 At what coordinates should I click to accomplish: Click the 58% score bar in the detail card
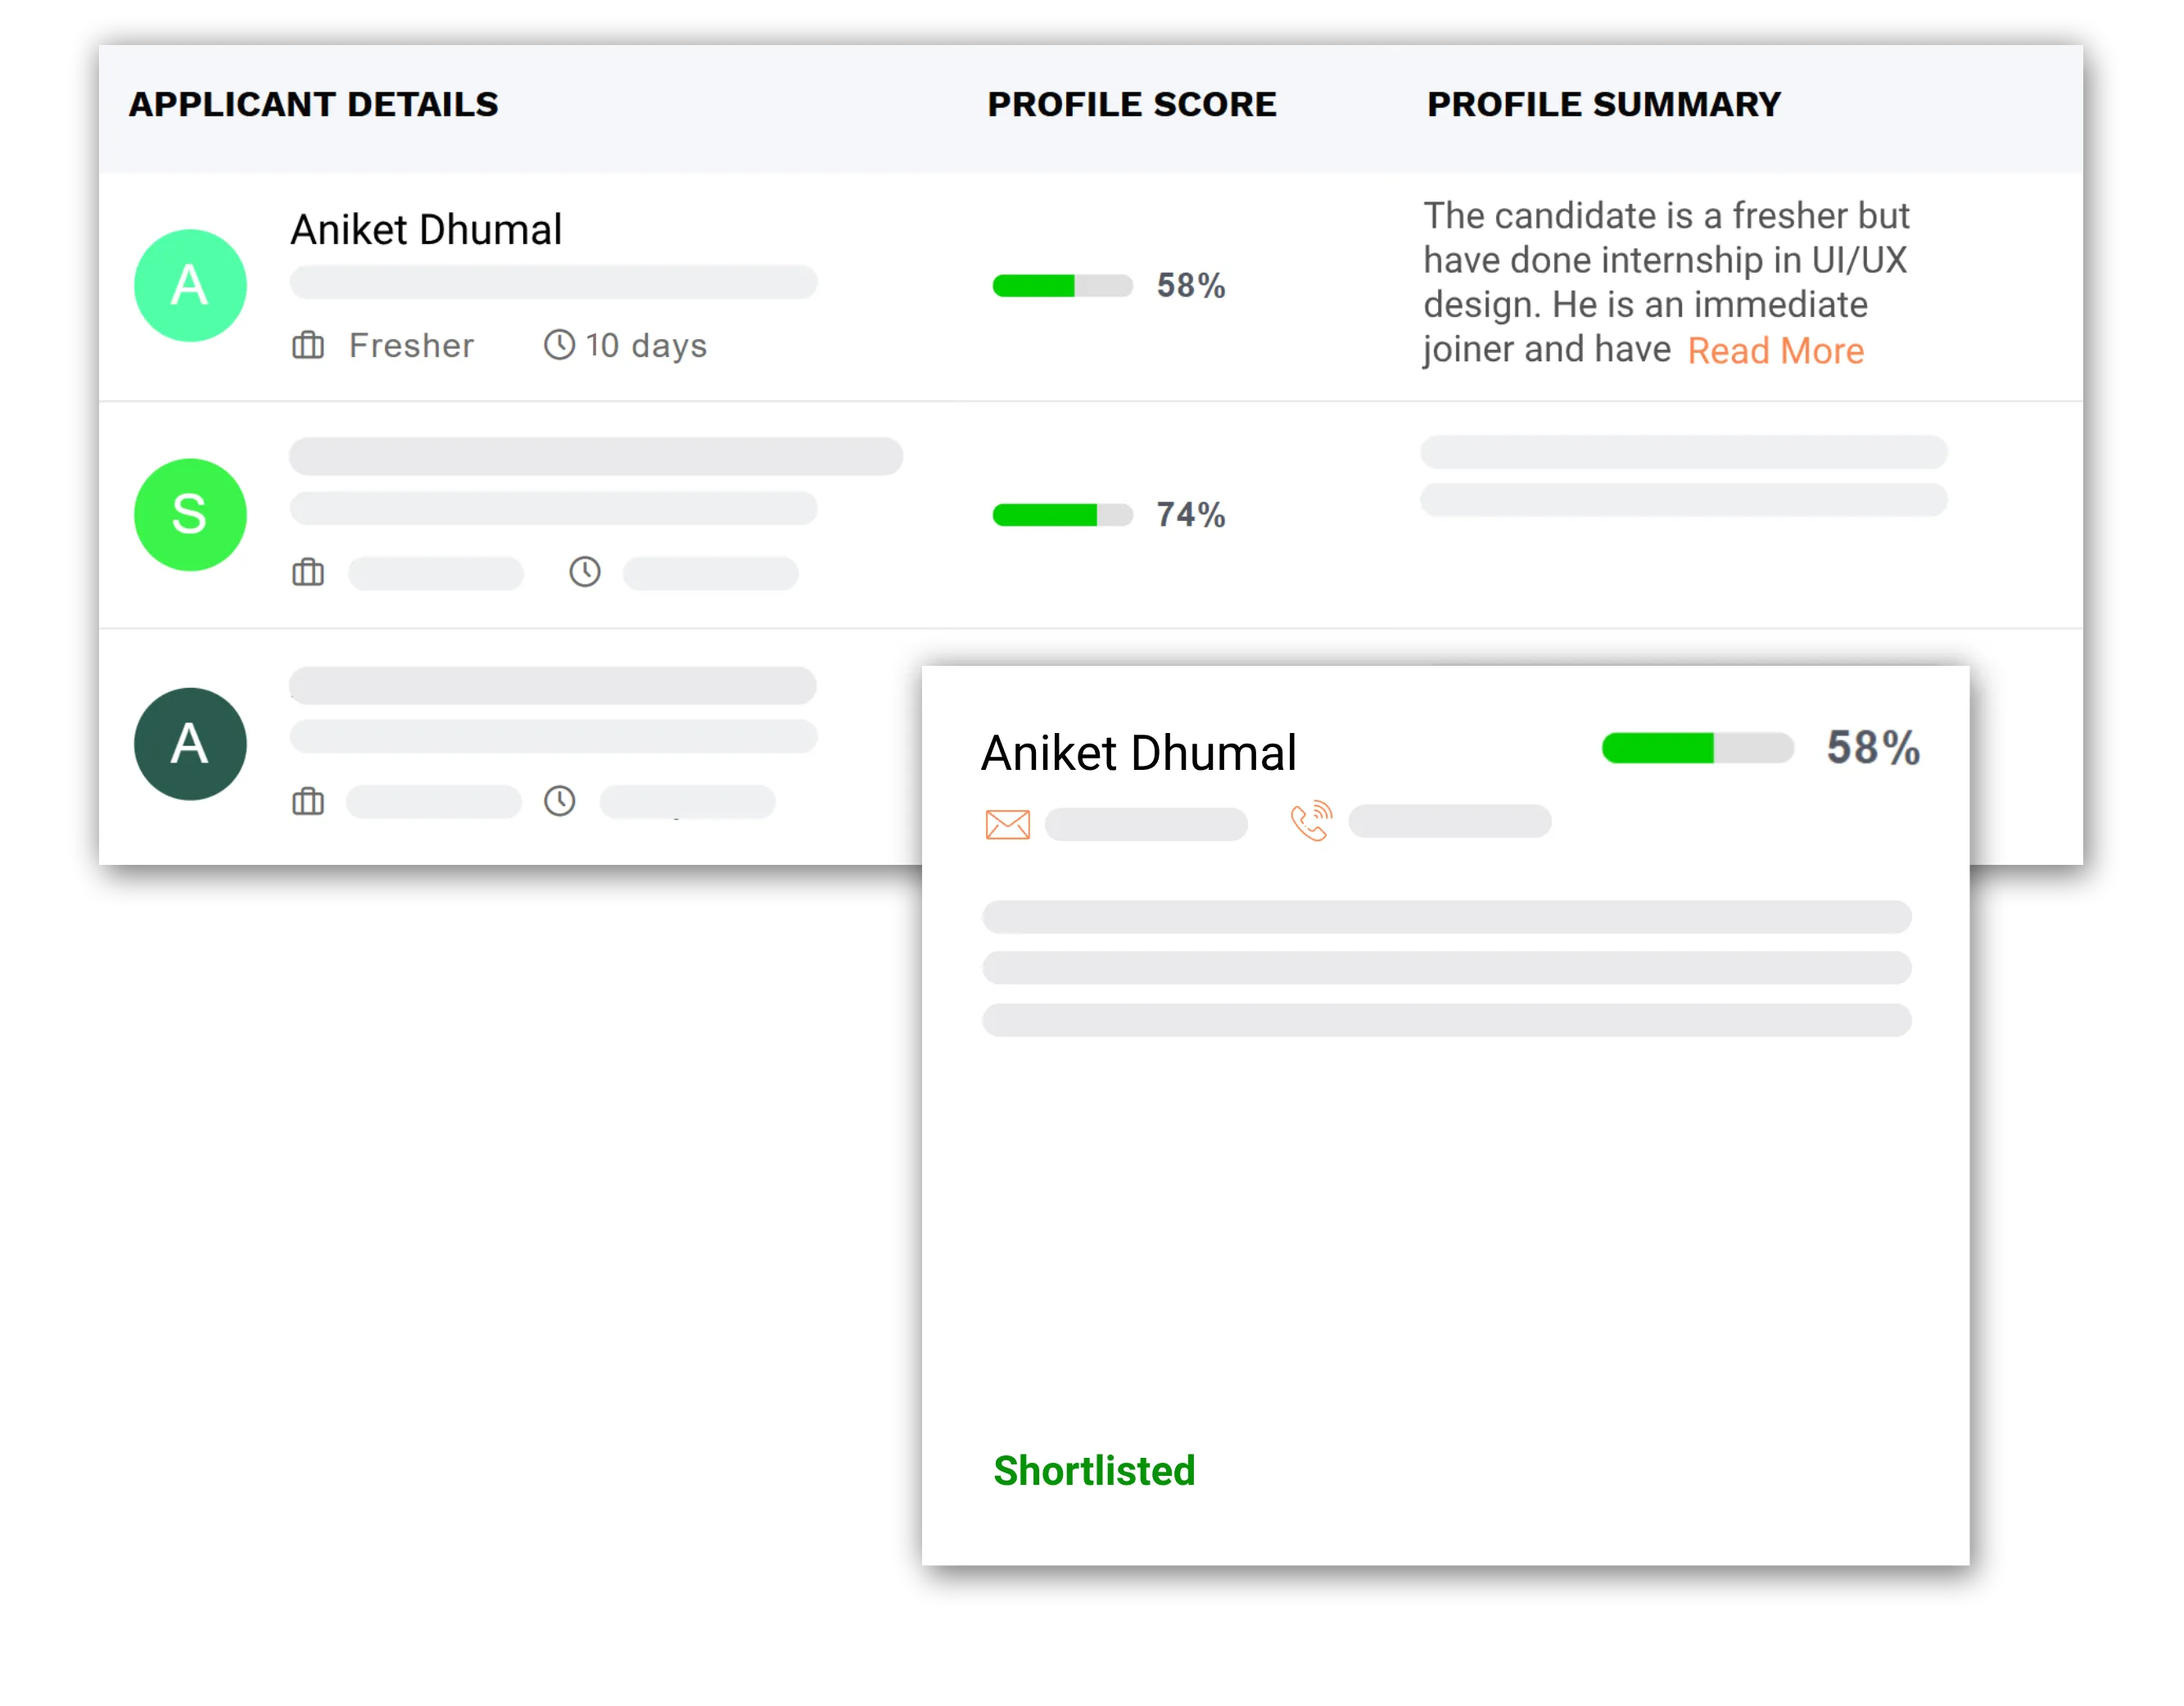(x=1697, y=748)
